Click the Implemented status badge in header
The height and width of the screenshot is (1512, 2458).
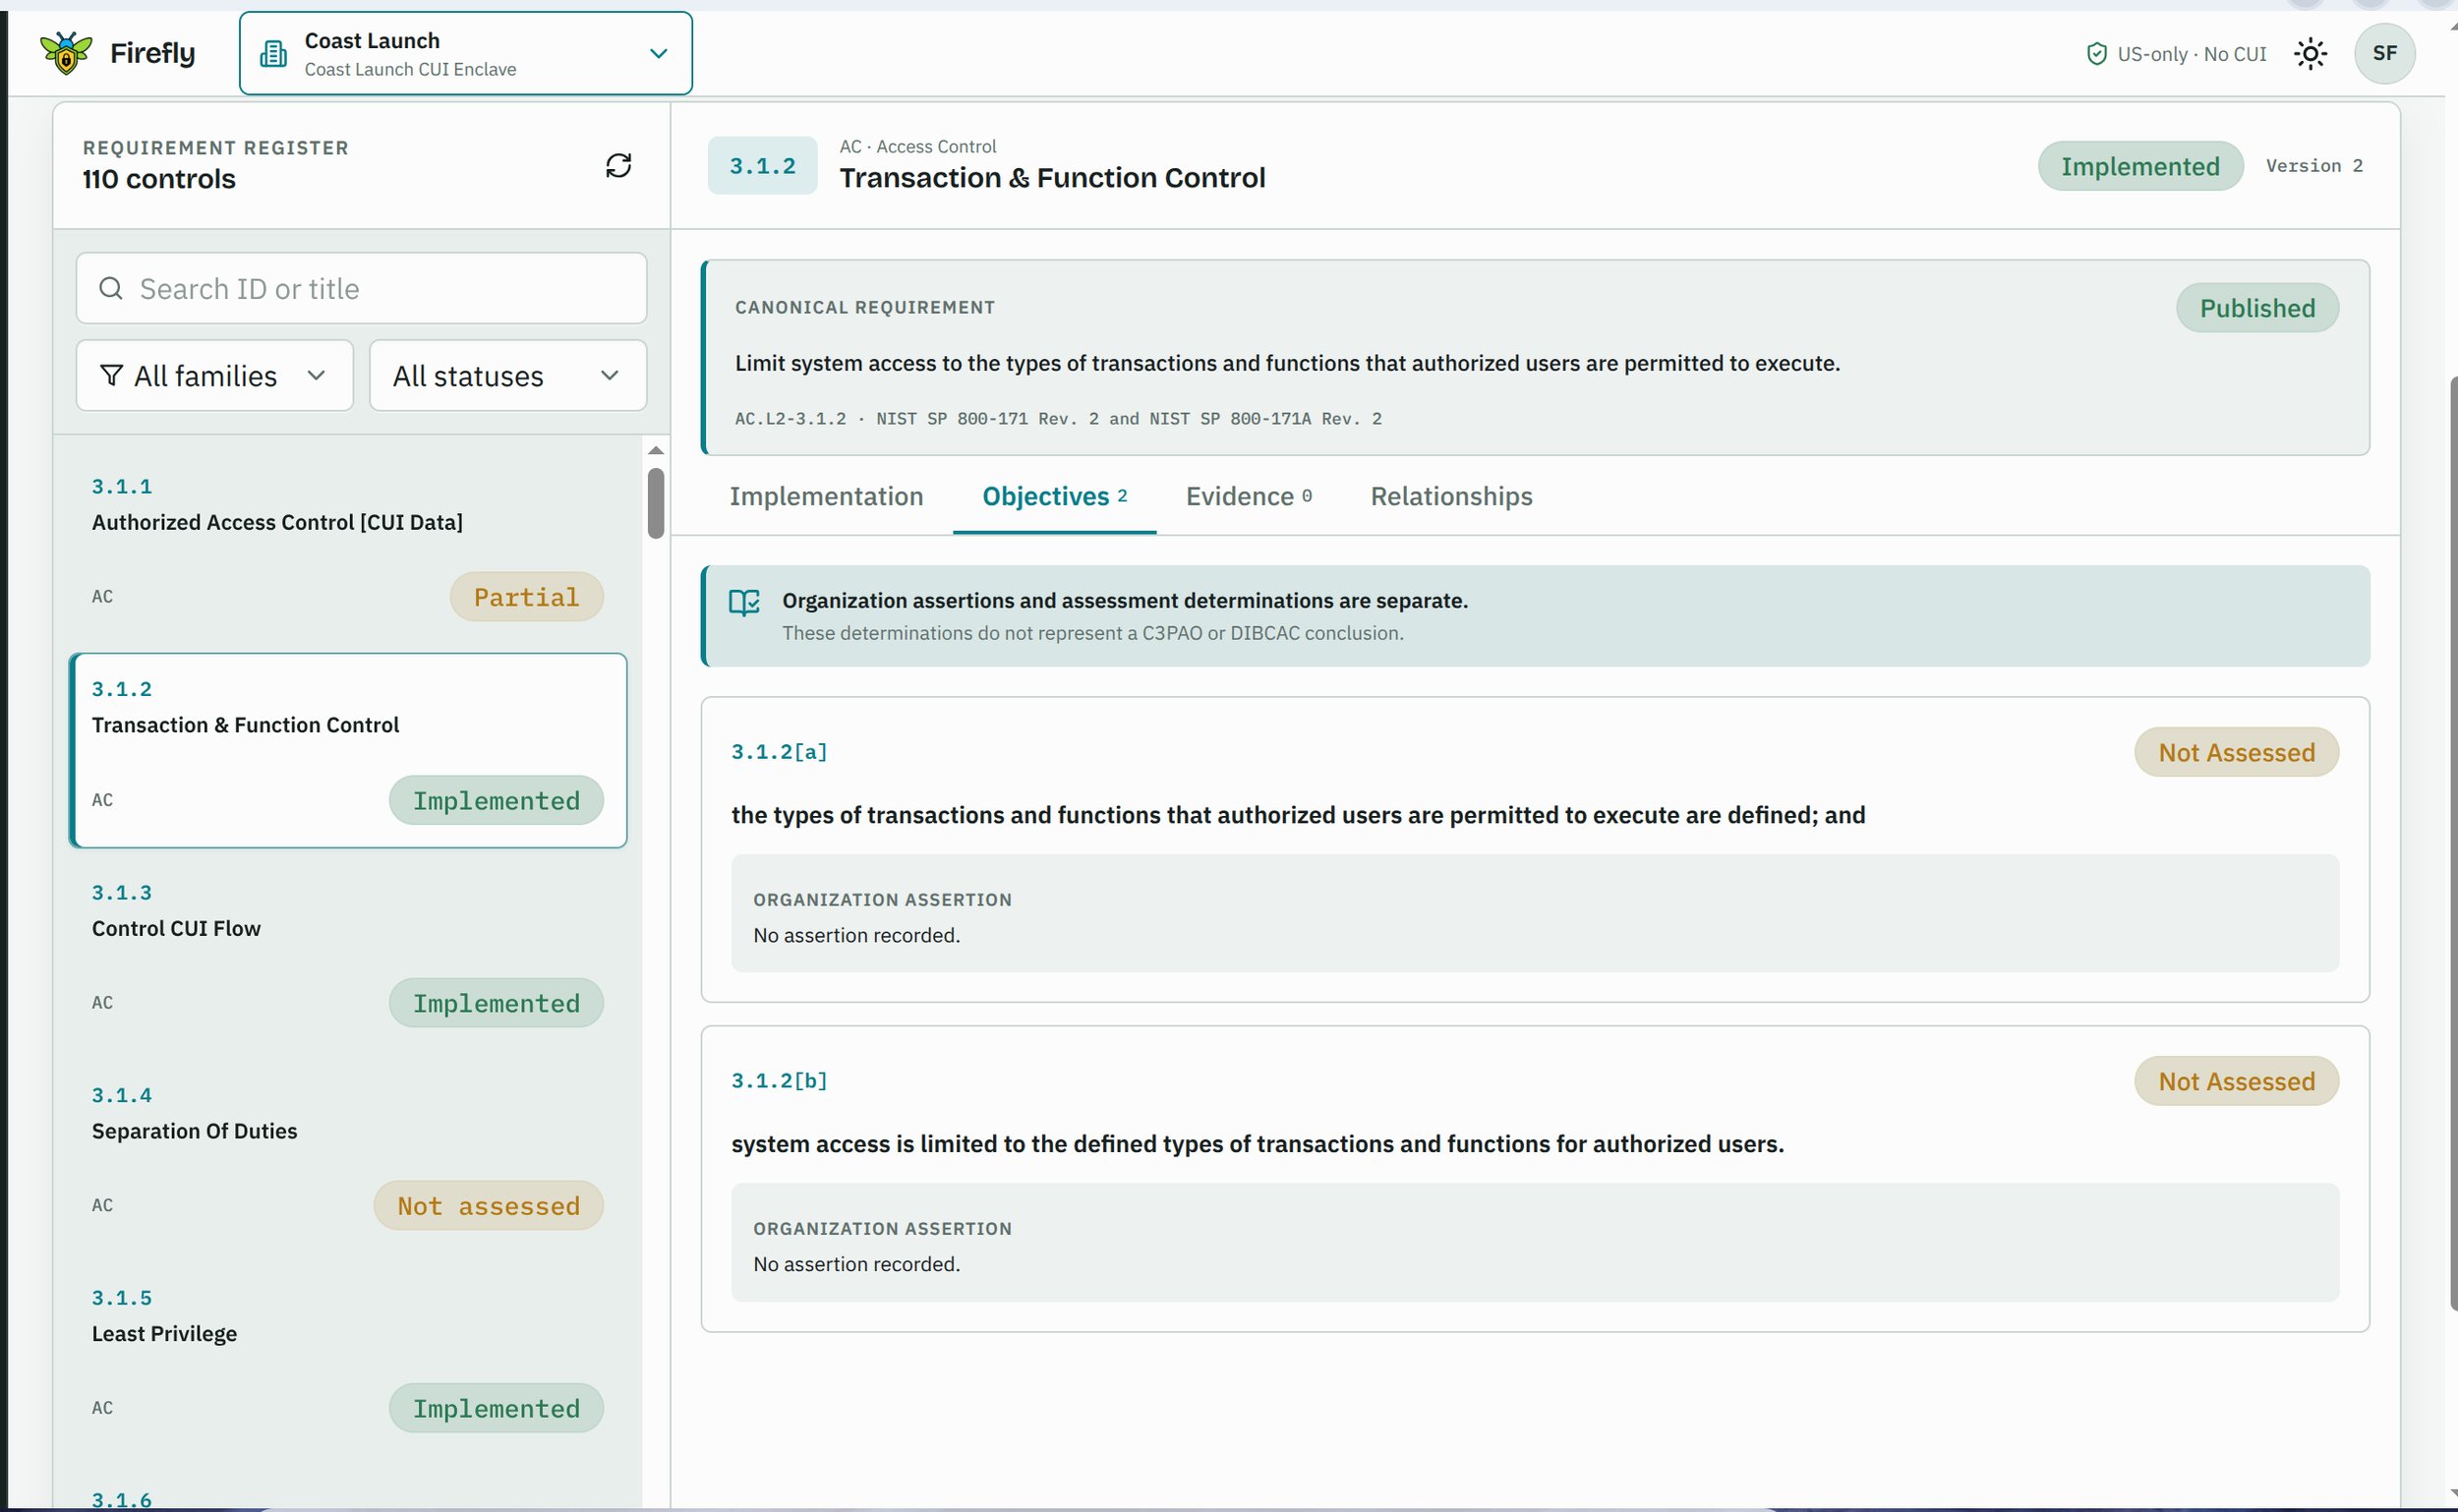click(2140, 166)
